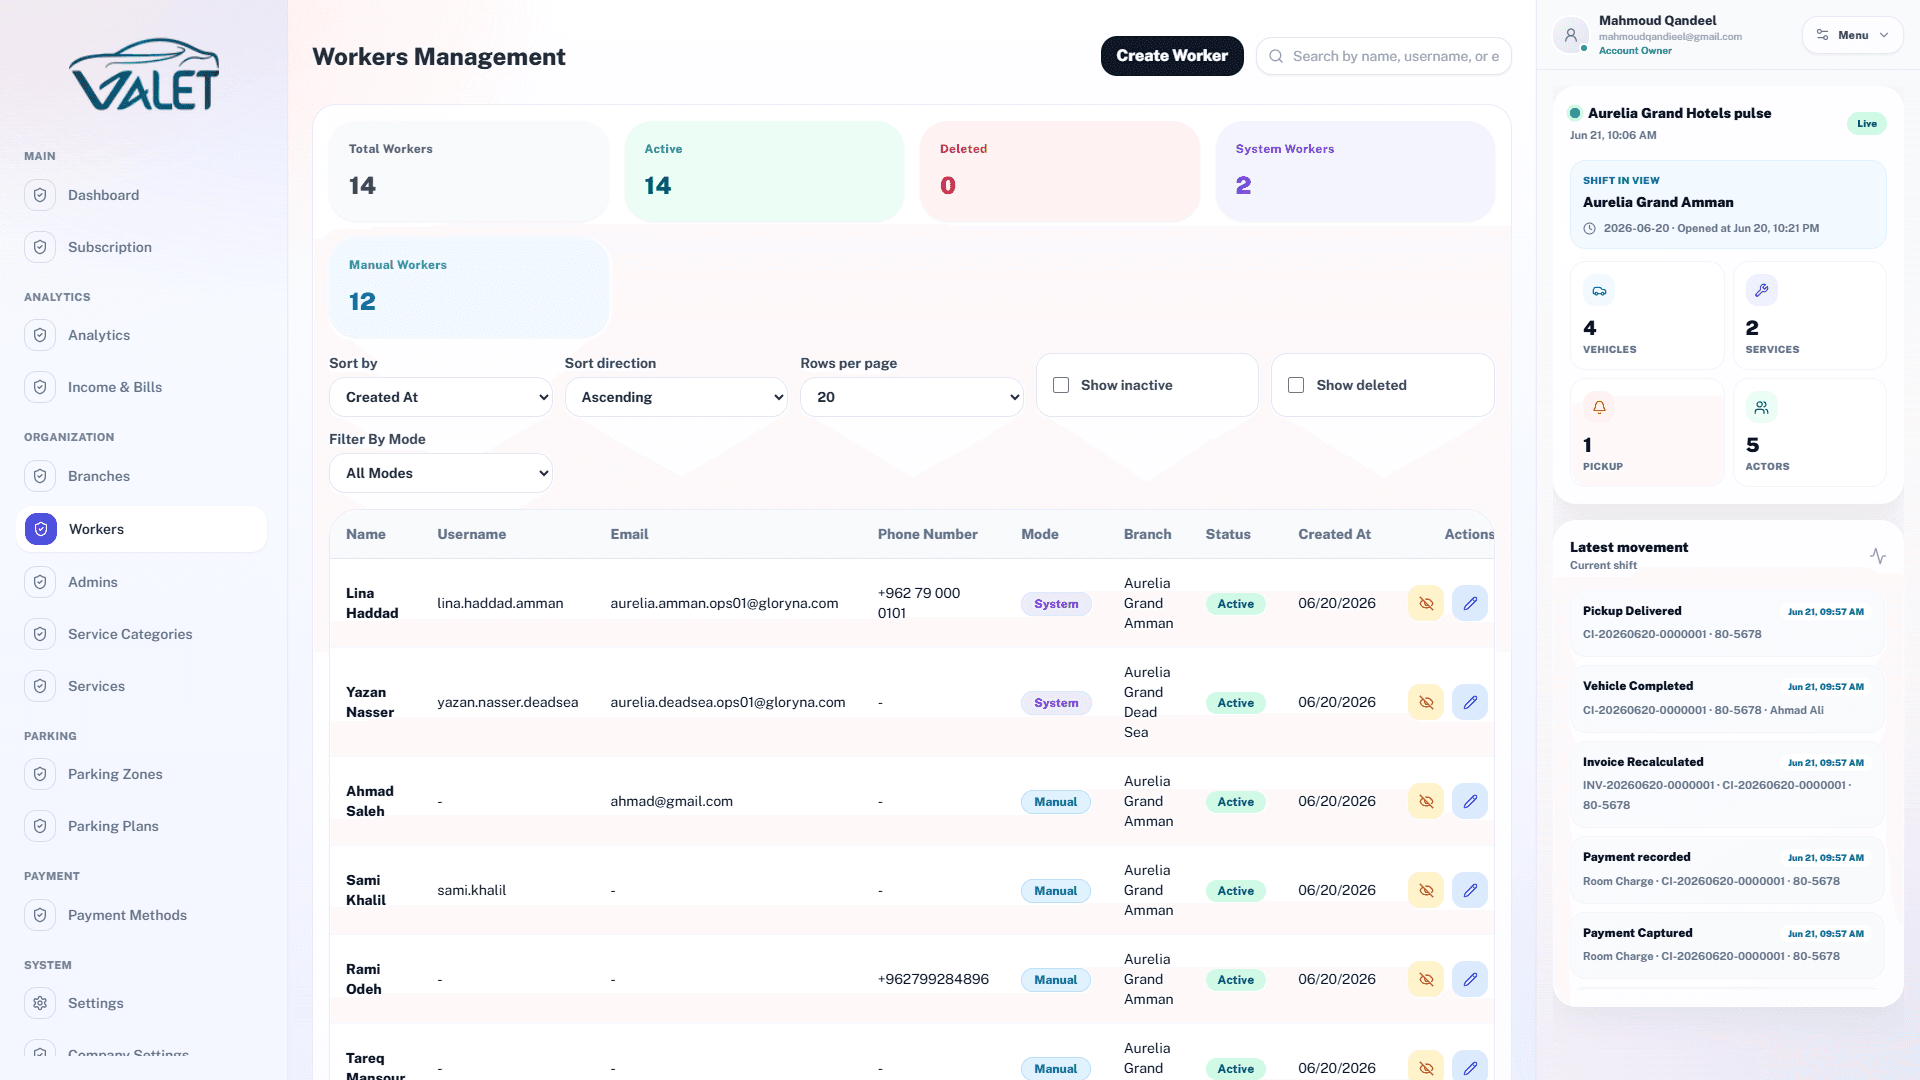The width and height of the screenshot is (1920, 1080).
Task: Click the Manual Workers stat card
Action: click(469, 288)
